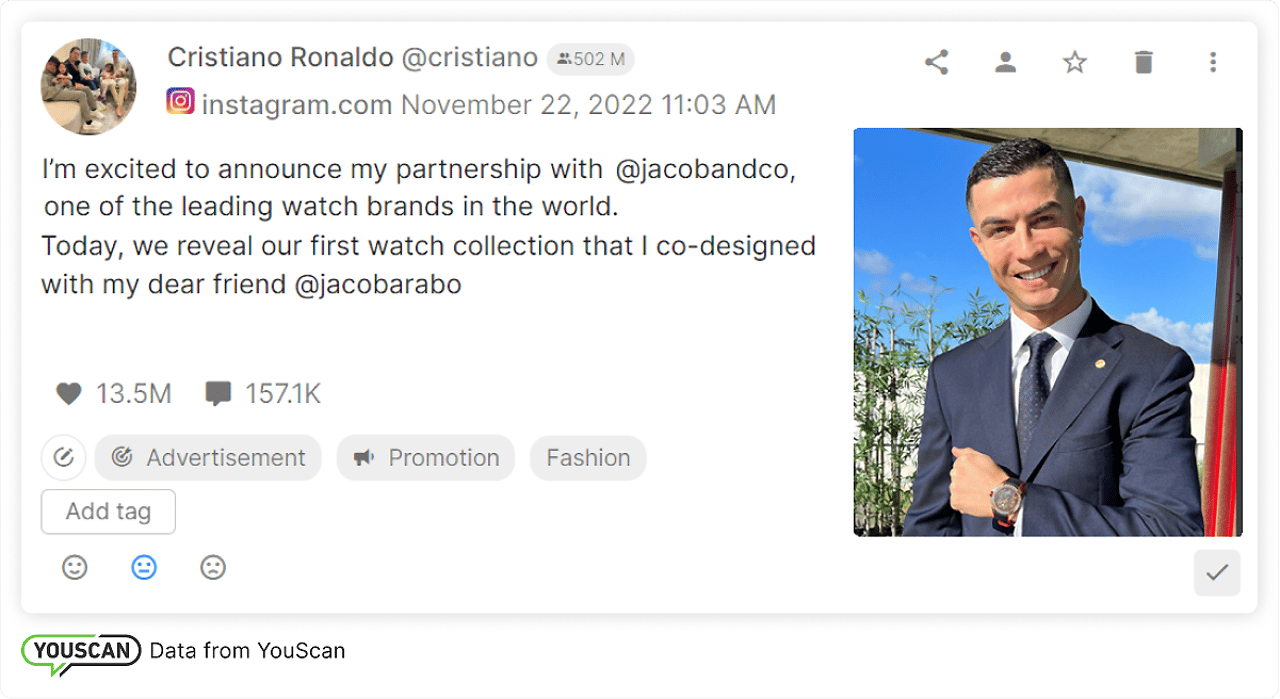The height and width of the screenshot is (699, 1280).
Task: Click the 502 M followers badge
Action: 590,59
